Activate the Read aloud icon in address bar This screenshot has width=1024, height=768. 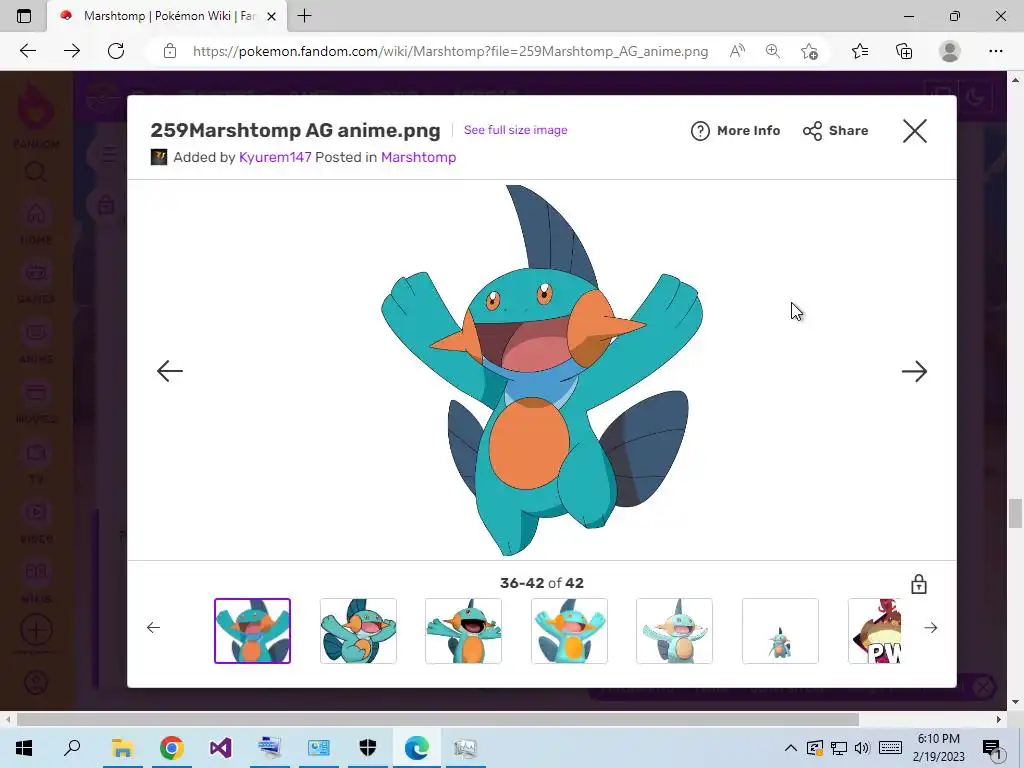(737, 51)
